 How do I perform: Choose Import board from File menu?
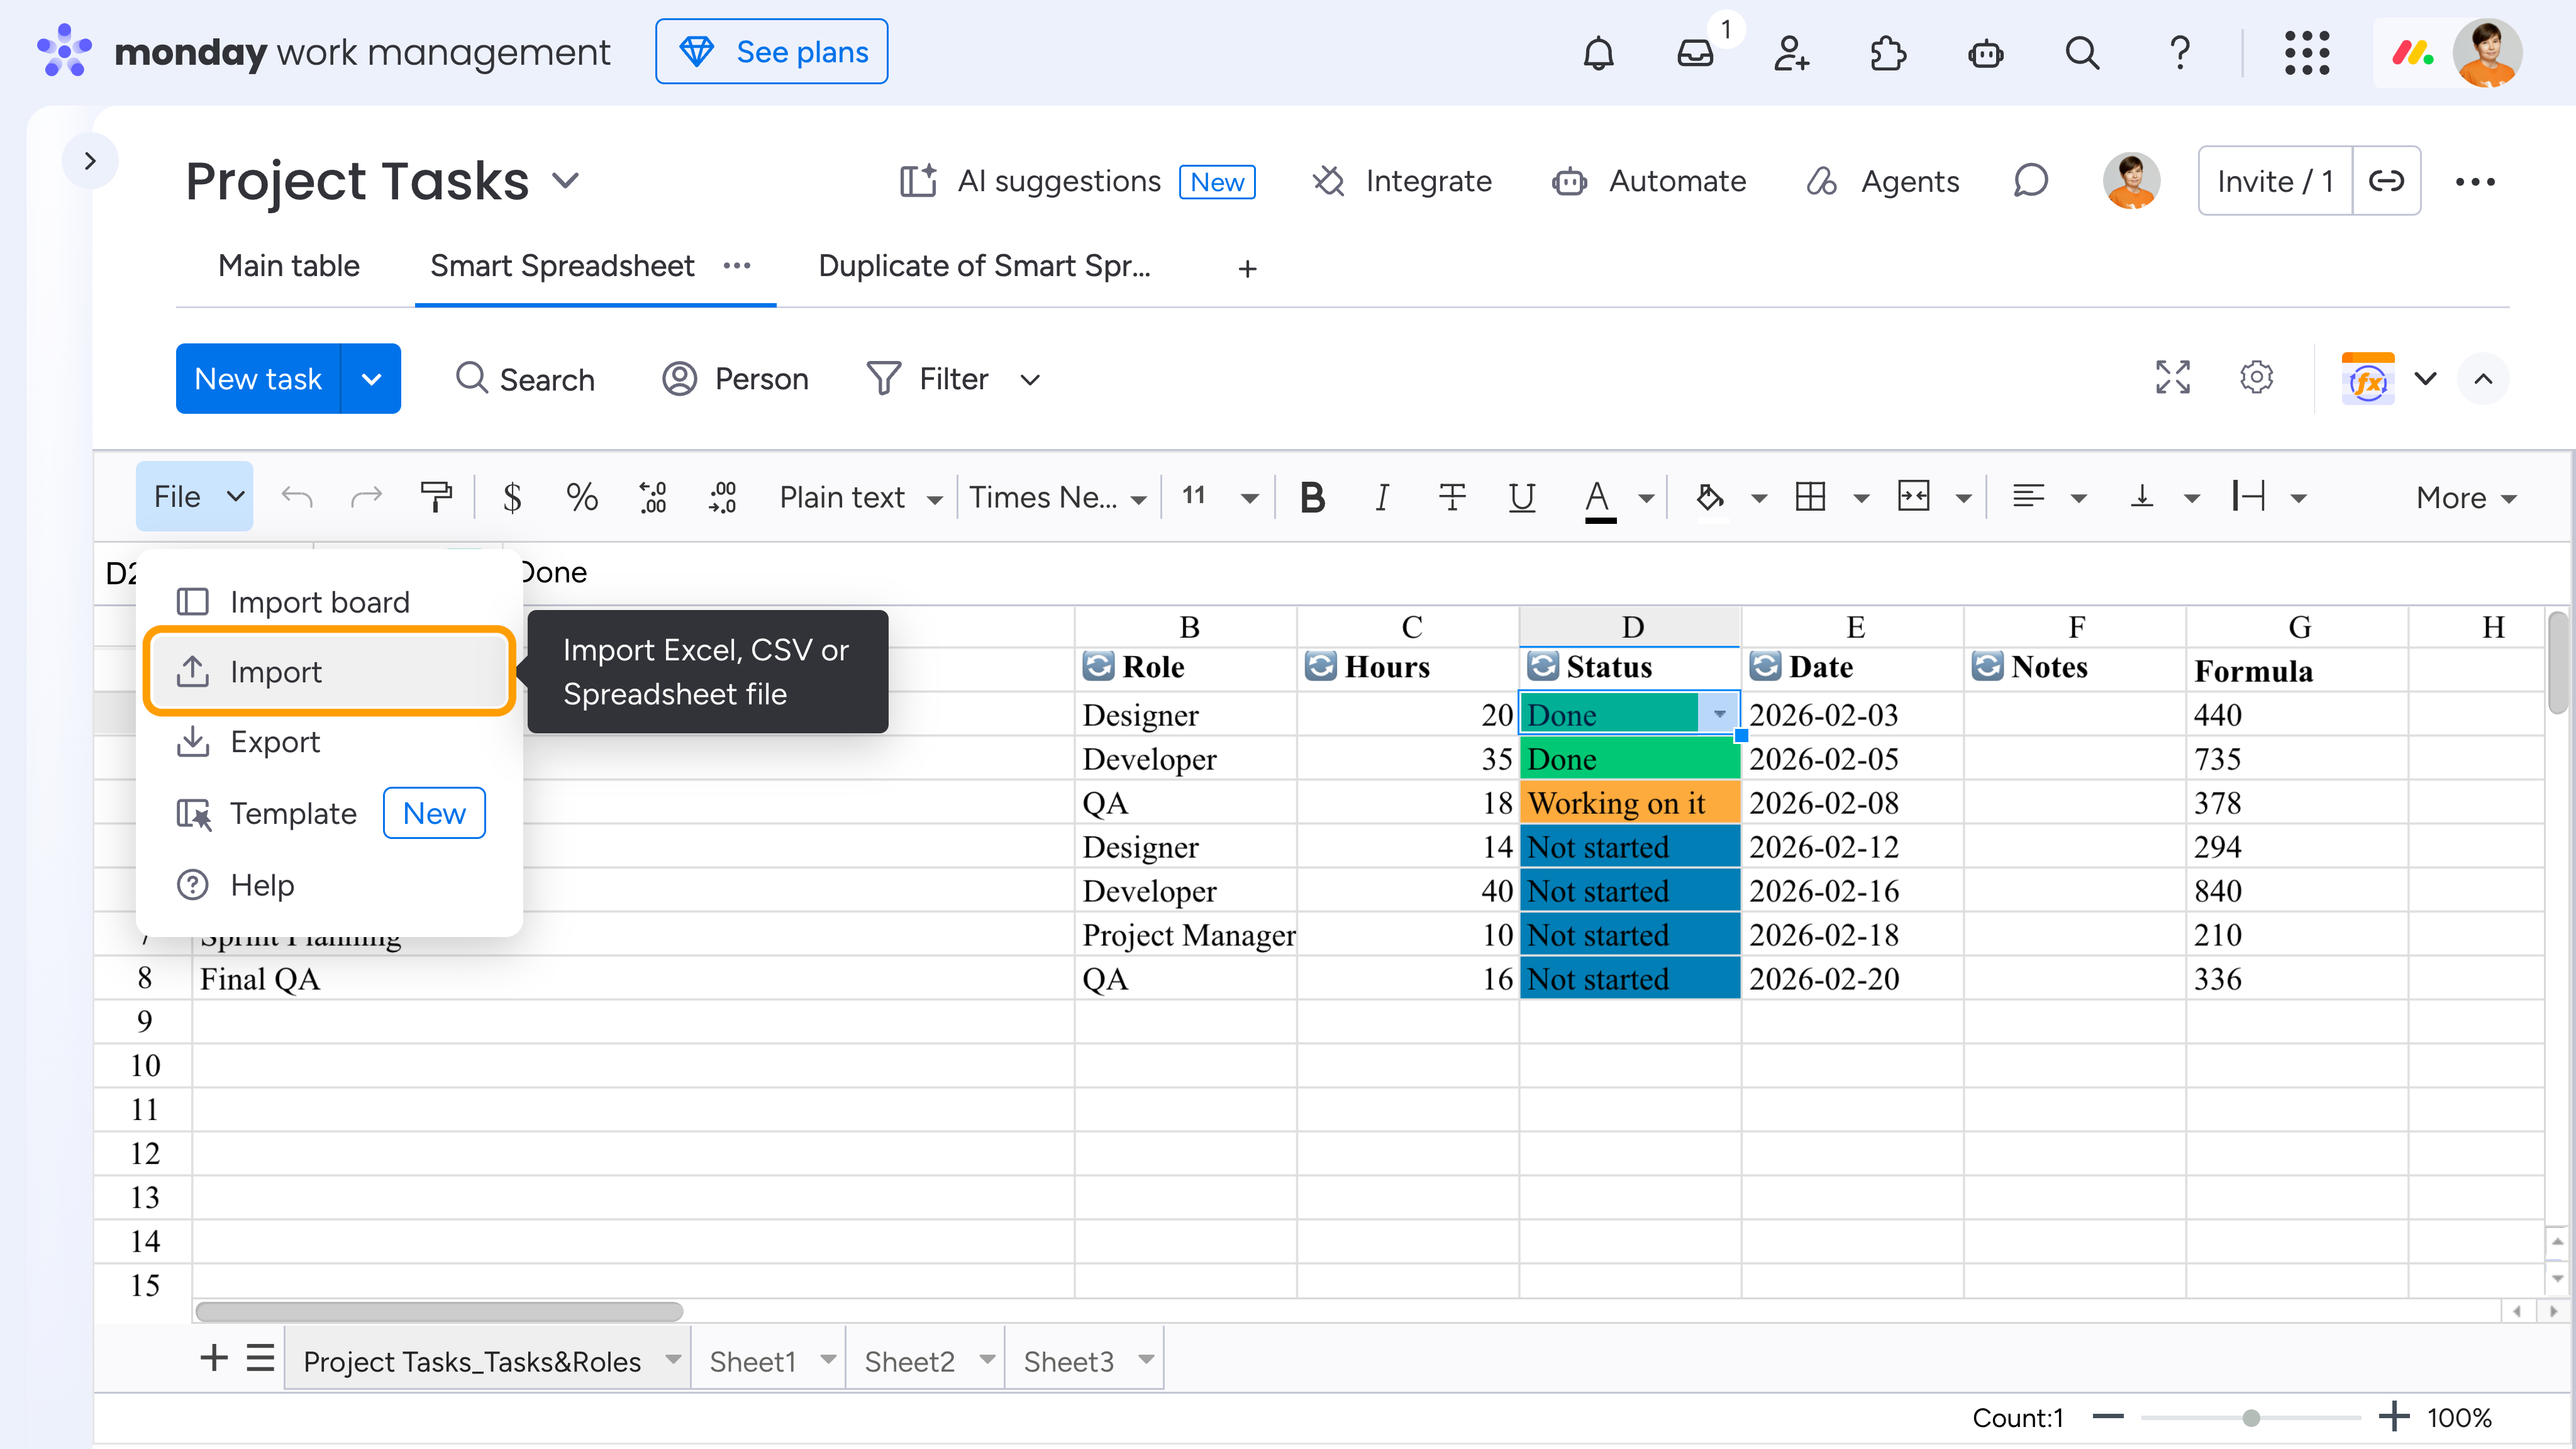click(x=328, y=602)
